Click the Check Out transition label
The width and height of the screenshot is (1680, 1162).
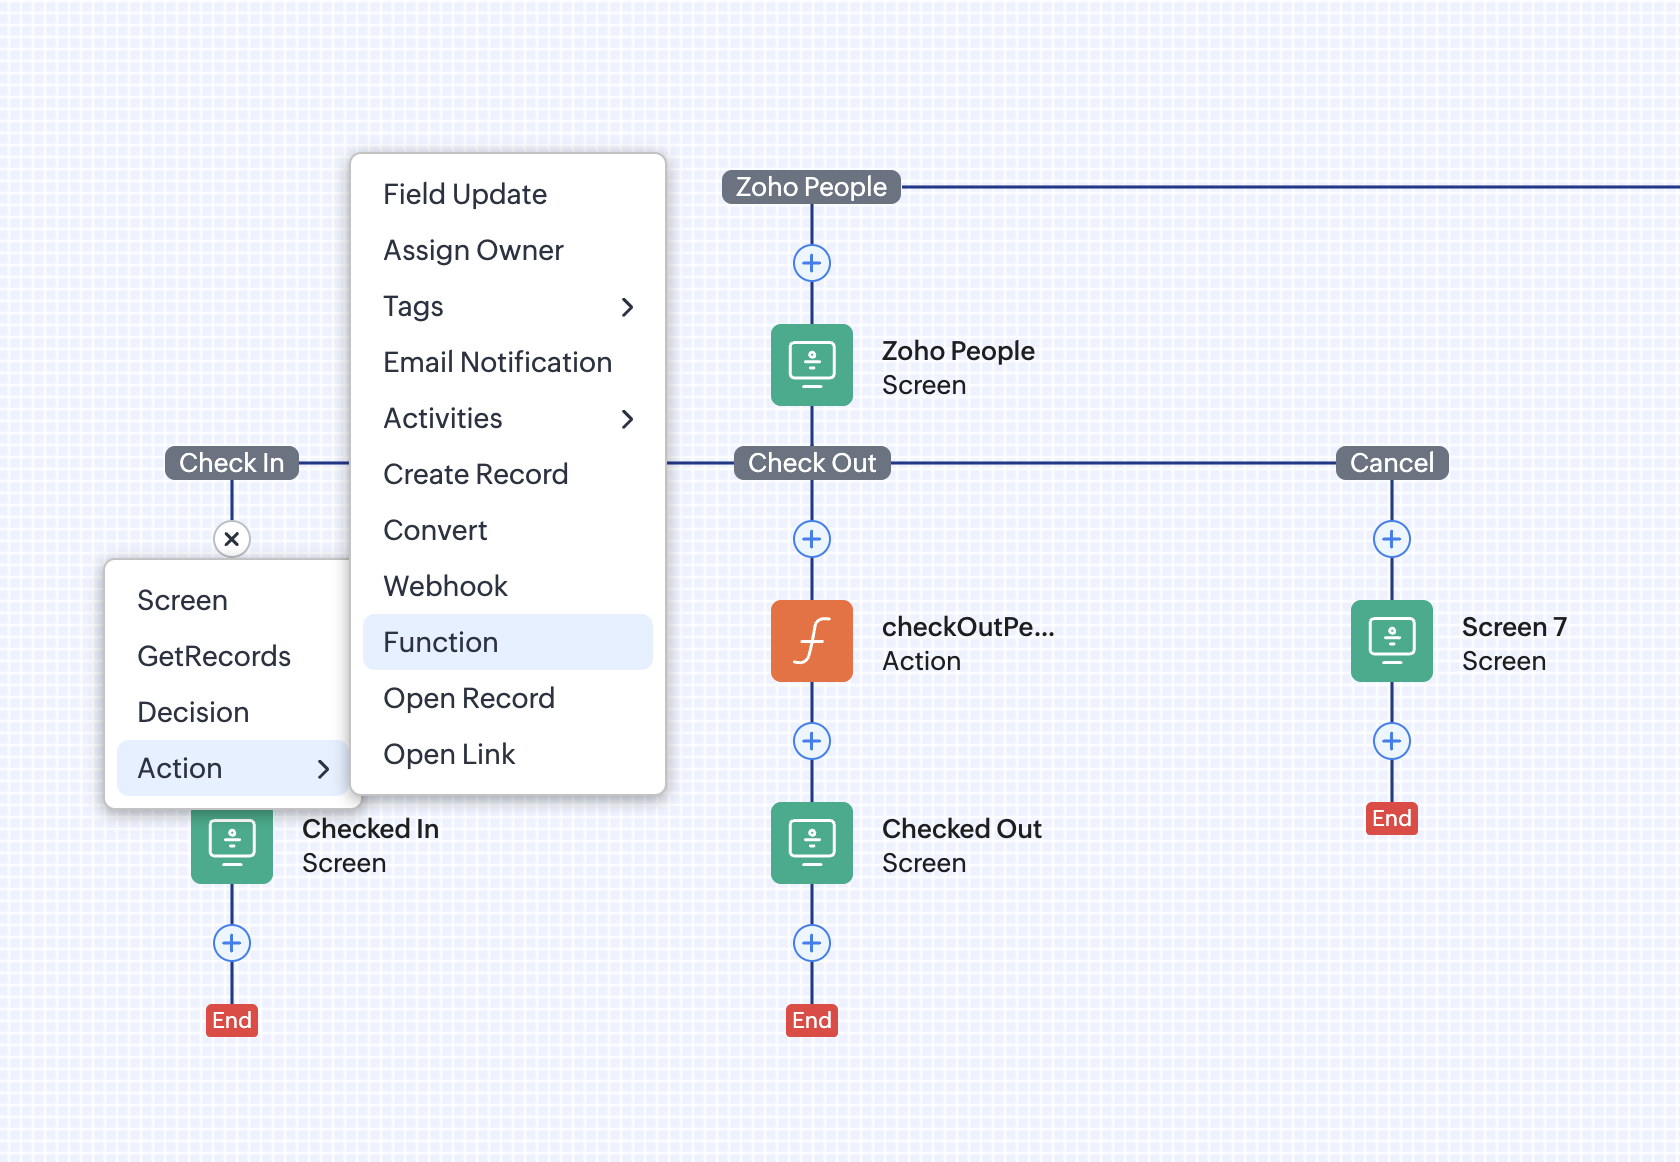(x=812, y=463)
